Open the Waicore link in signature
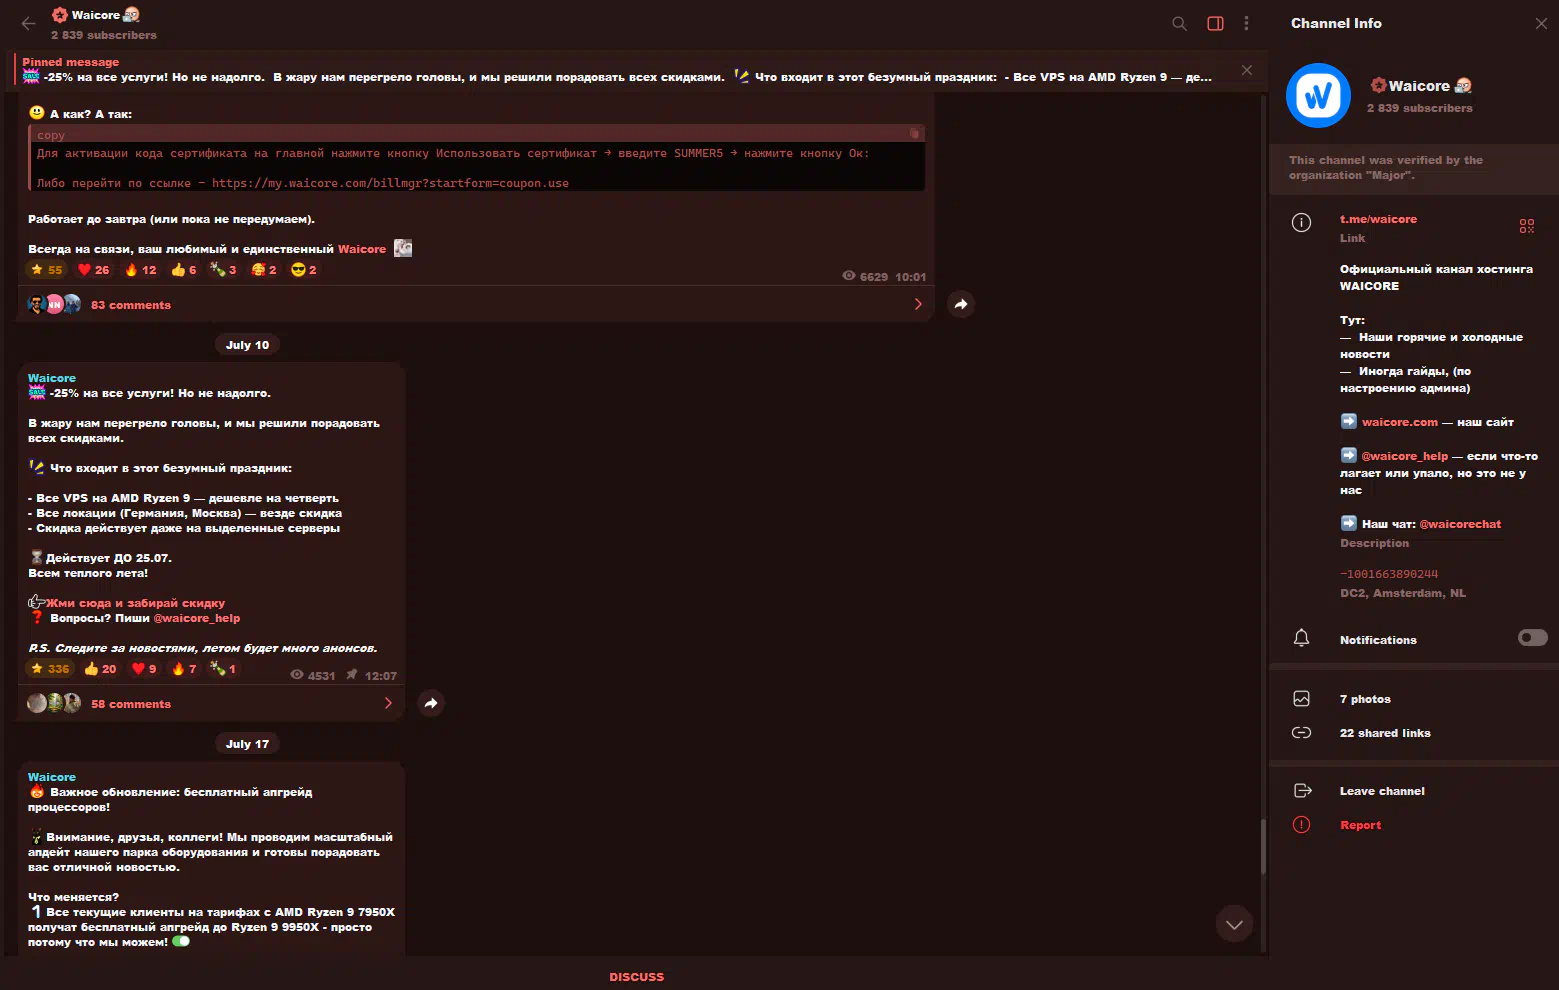Screen dimensions: 1559x990 tap(362, 249)
